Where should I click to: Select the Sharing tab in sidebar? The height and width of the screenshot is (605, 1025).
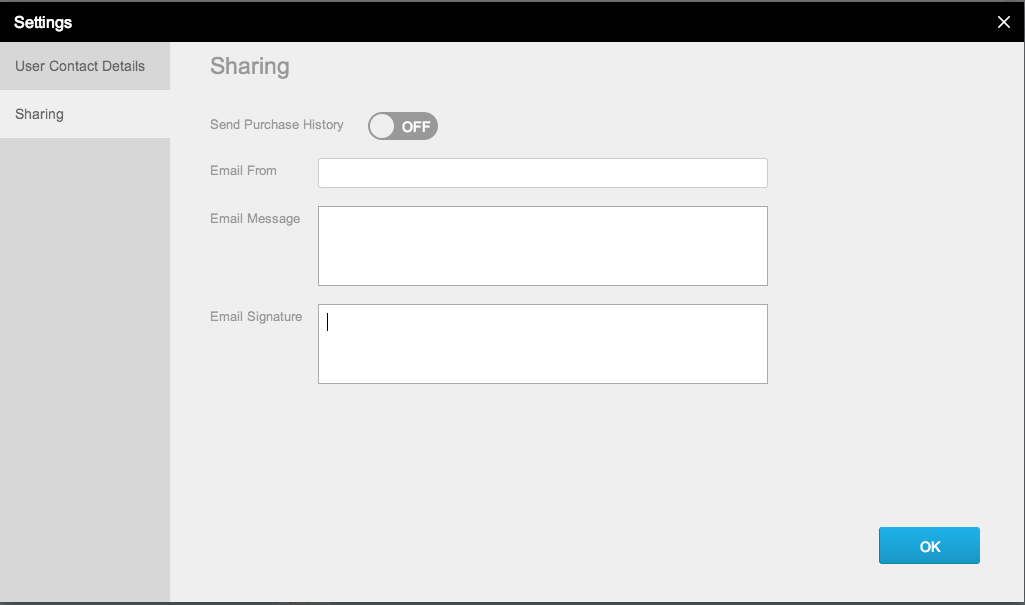85,114
